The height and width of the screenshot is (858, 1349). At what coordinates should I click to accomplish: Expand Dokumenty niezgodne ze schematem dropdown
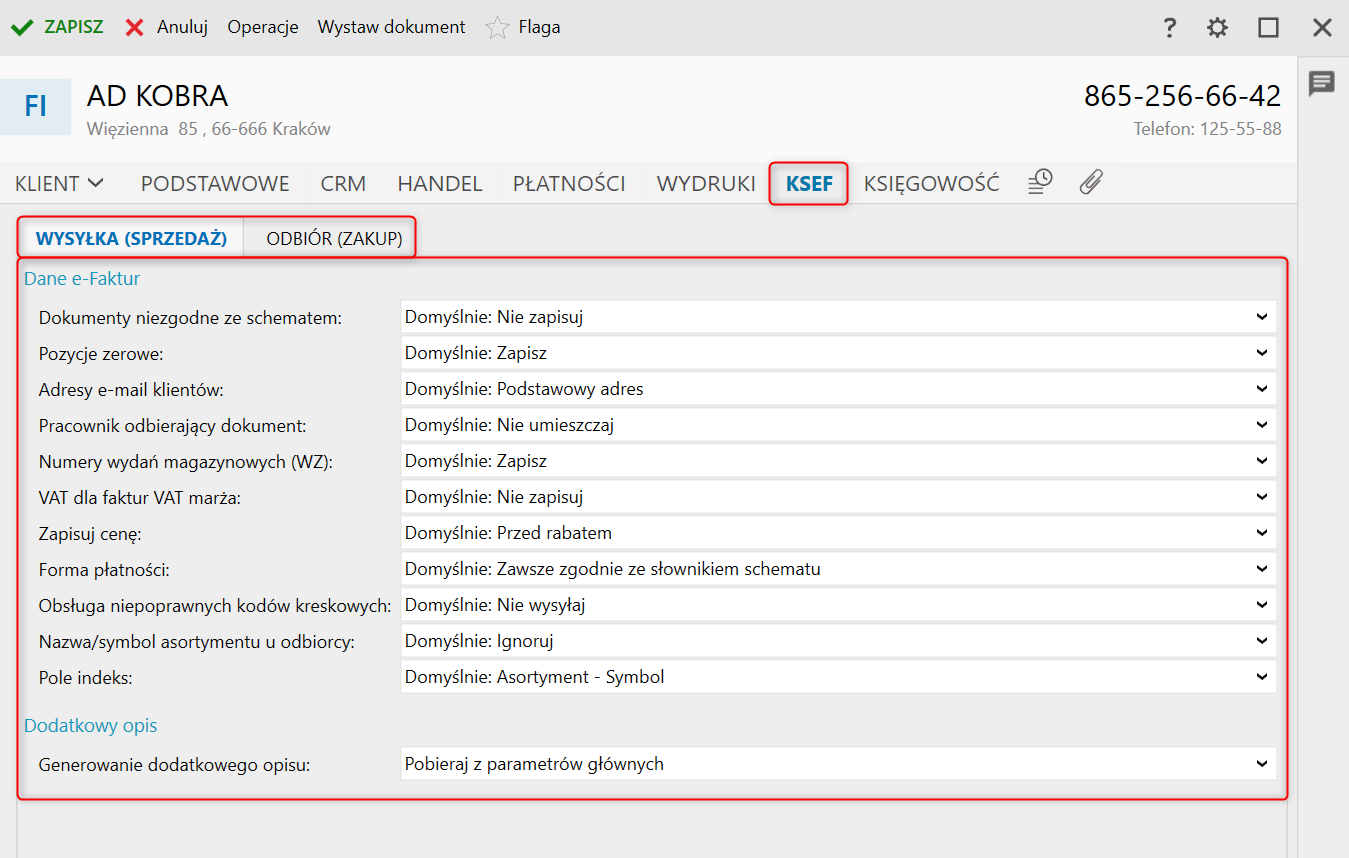pos(838,317)
